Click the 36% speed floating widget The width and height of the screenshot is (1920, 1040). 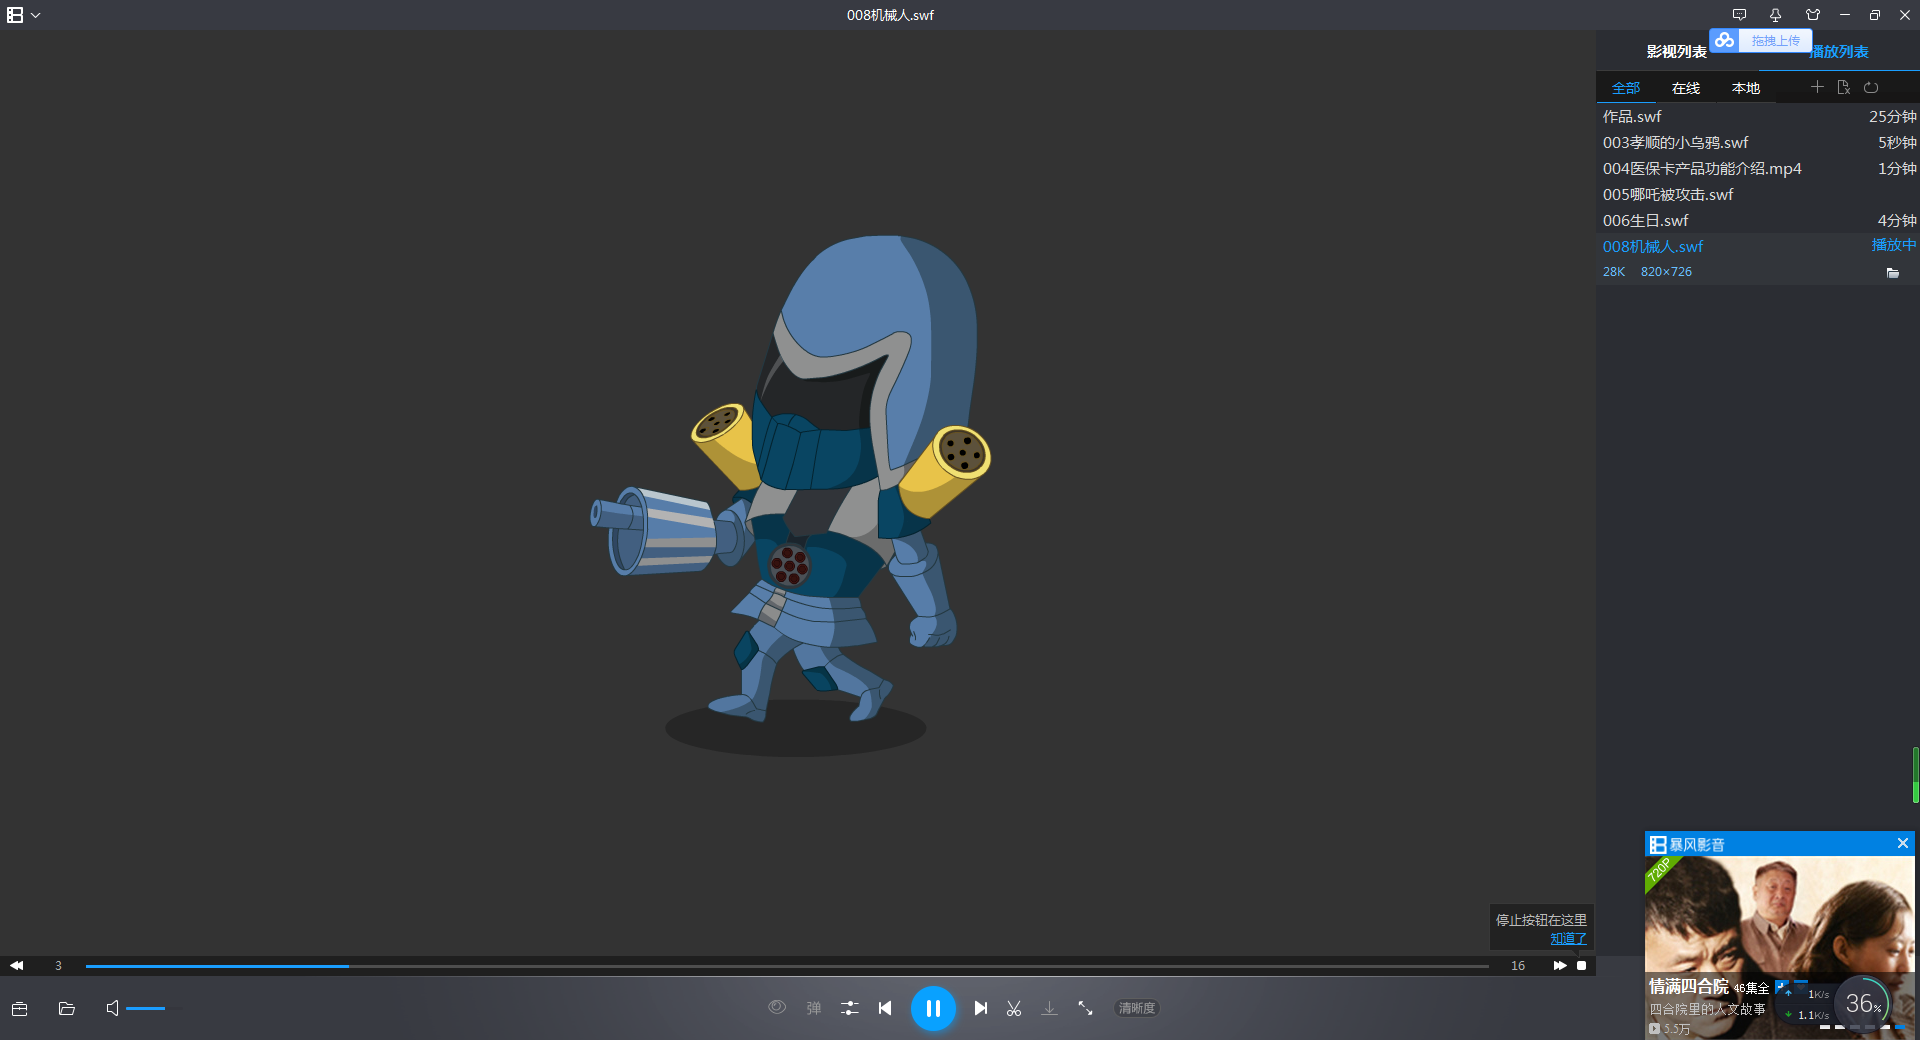point(1863,1004)
